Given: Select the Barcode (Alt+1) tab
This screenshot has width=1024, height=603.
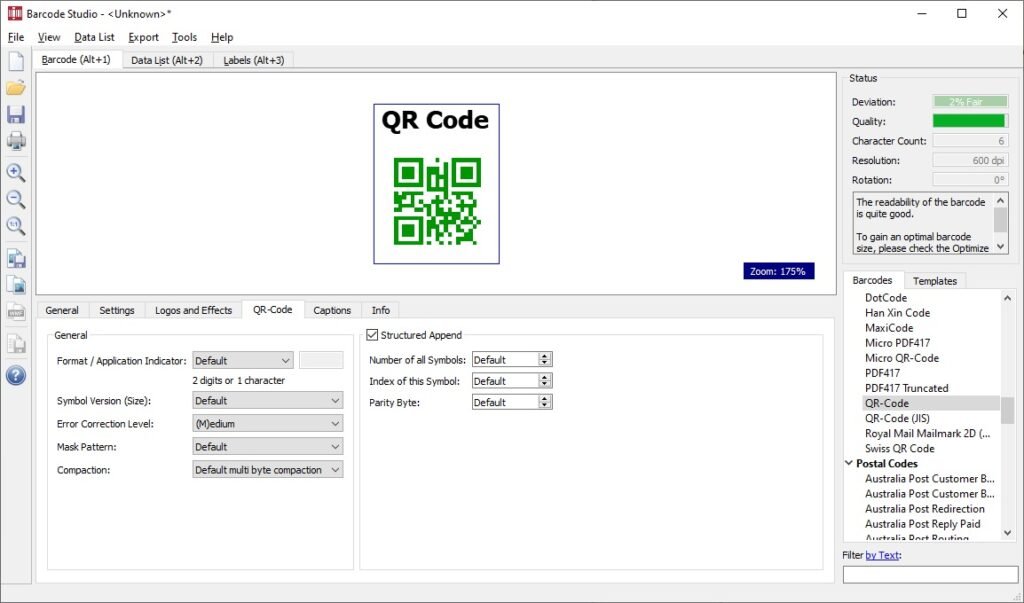Looking at the screenshot, I should pyautogui.click(x=76, y=59).
